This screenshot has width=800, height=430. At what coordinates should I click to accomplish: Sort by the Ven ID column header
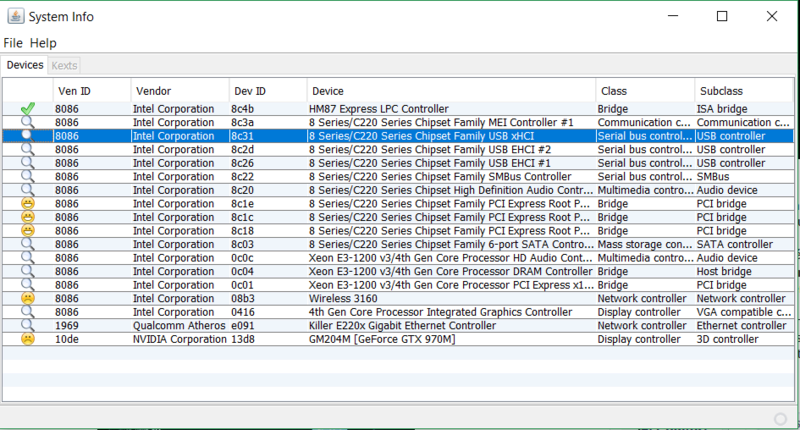pos(92,91)
